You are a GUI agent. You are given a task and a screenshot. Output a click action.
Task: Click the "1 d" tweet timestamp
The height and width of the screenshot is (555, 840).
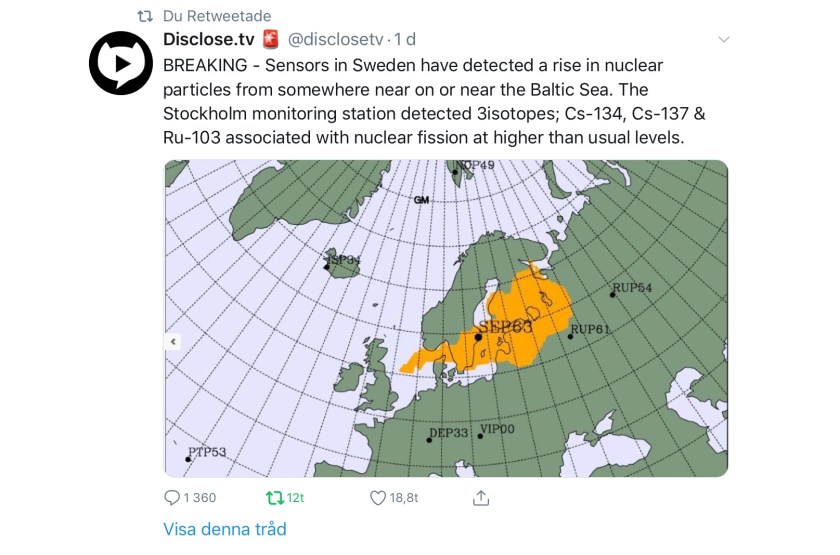405,40
